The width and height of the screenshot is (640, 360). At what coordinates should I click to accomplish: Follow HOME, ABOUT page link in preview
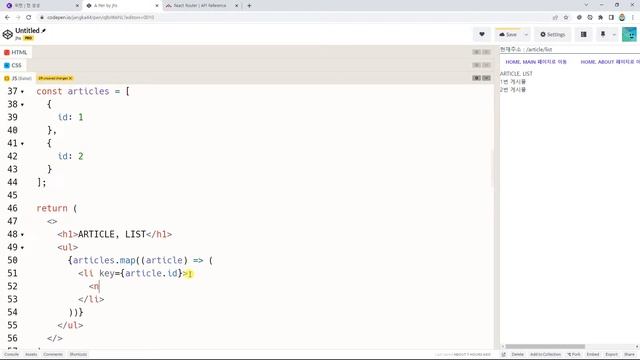[x=610, y=62]
